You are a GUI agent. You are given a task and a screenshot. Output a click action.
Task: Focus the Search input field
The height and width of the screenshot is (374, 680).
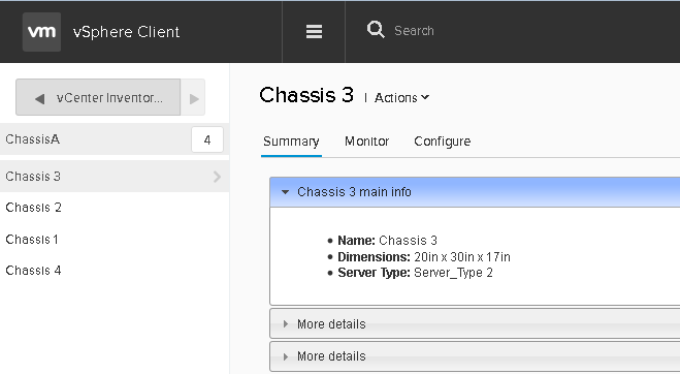coord(414,31)
